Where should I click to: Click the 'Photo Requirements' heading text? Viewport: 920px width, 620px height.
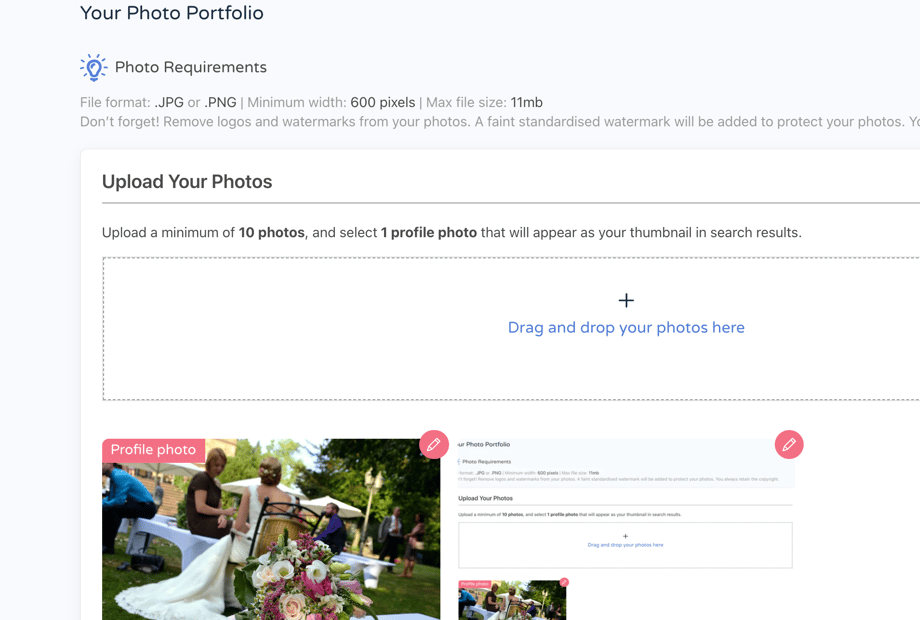[x=191, y=67]
